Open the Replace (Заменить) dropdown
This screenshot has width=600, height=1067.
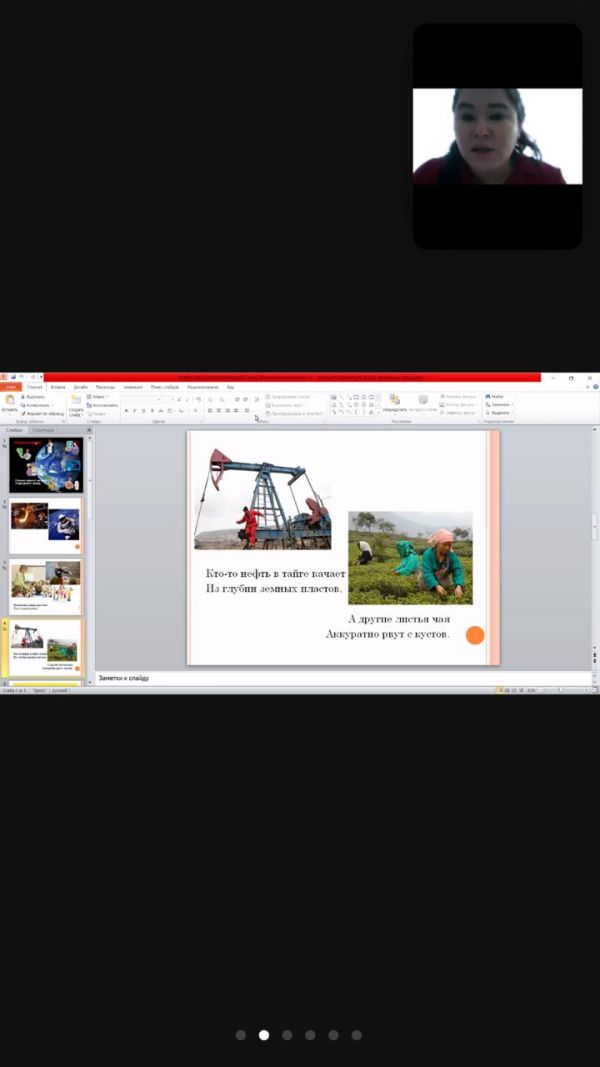coord(499,405)
